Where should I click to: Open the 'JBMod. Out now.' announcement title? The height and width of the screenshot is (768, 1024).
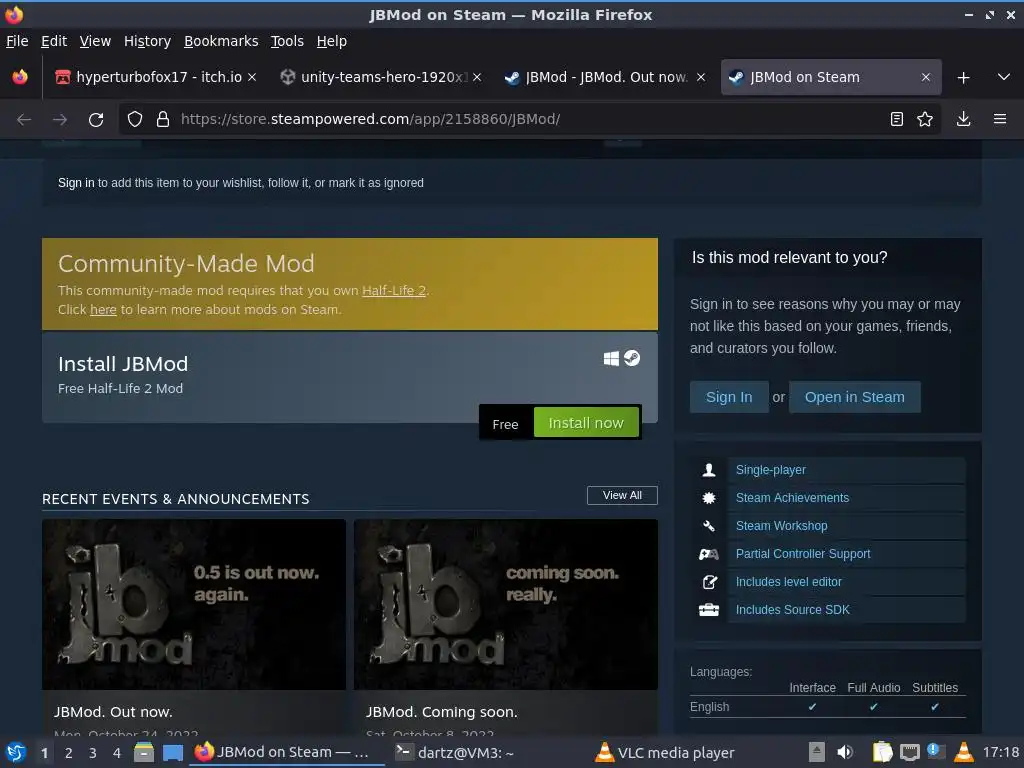coord(114,712)
